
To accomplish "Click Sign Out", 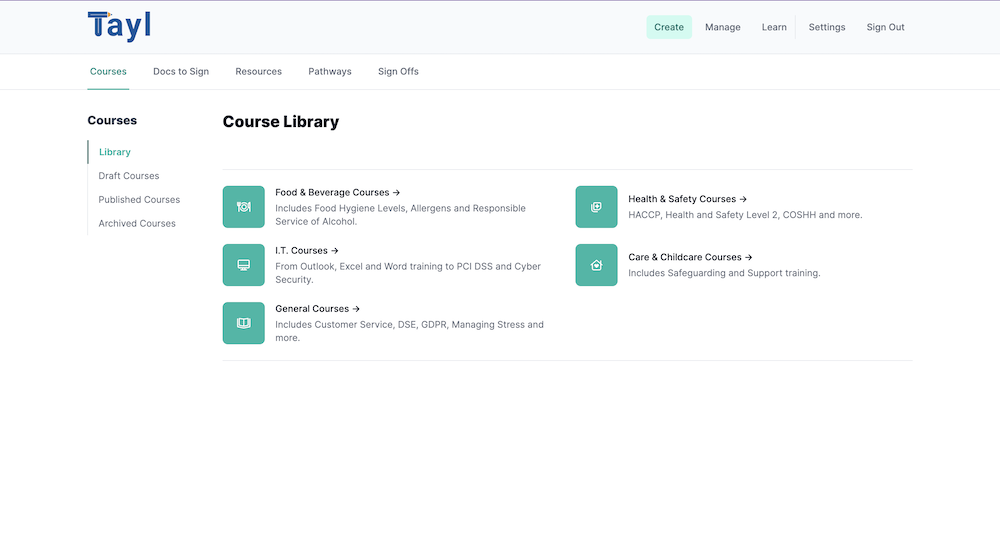I will (885, 27).
